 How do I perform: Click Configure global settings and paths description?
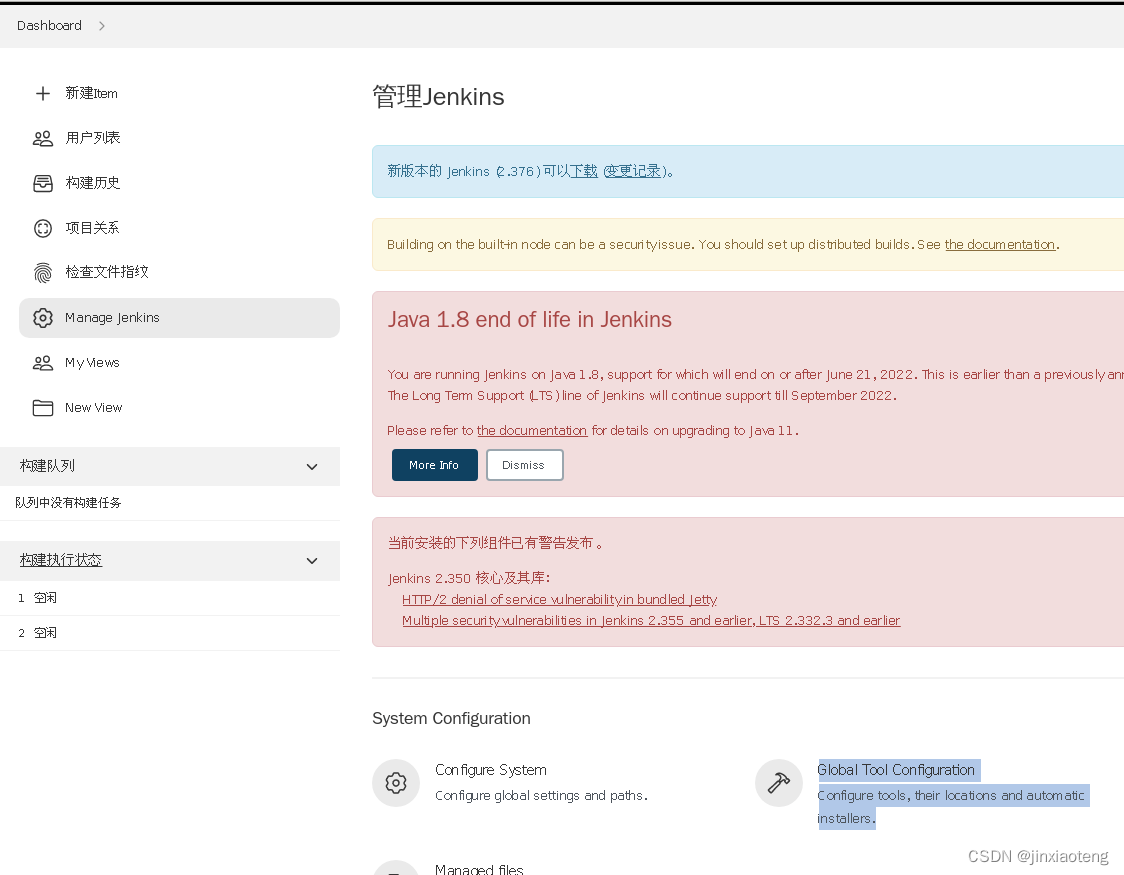(541, 796)
